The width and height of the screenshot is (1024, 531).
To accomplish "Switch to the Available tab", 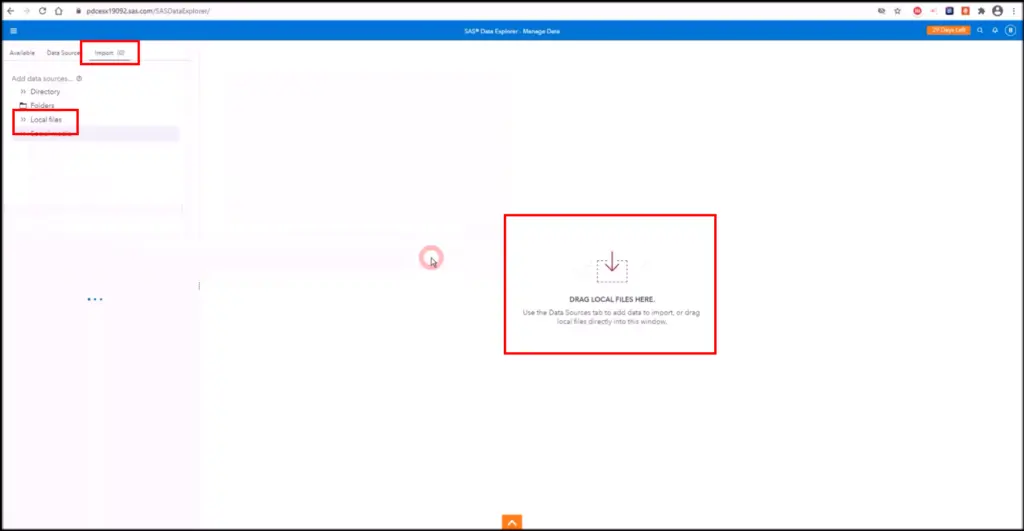I will point(22,52).
